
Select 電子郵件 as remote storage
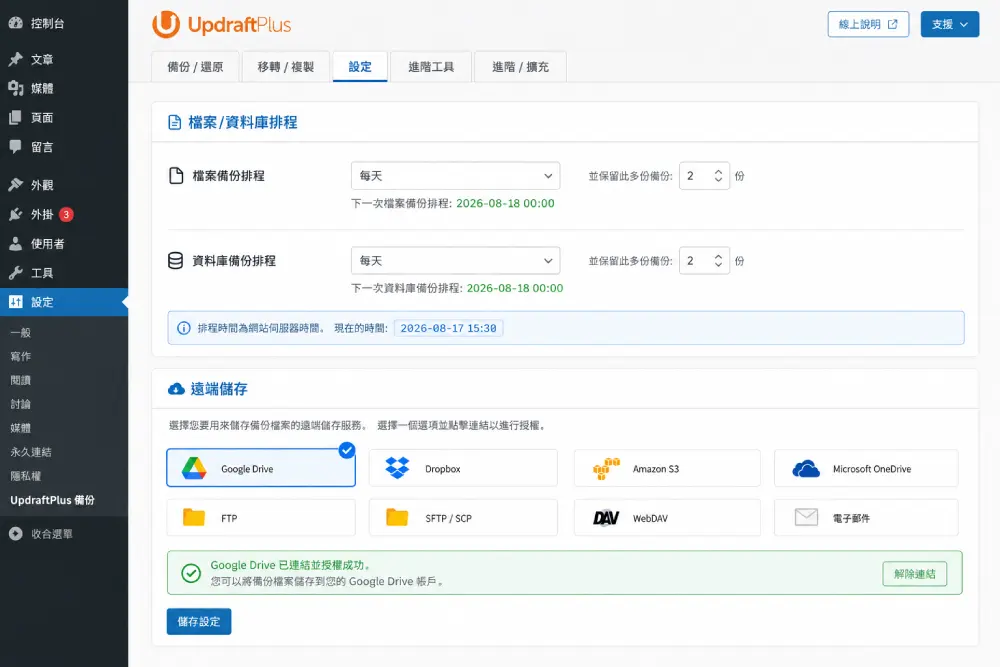click(x=866, y=517)
